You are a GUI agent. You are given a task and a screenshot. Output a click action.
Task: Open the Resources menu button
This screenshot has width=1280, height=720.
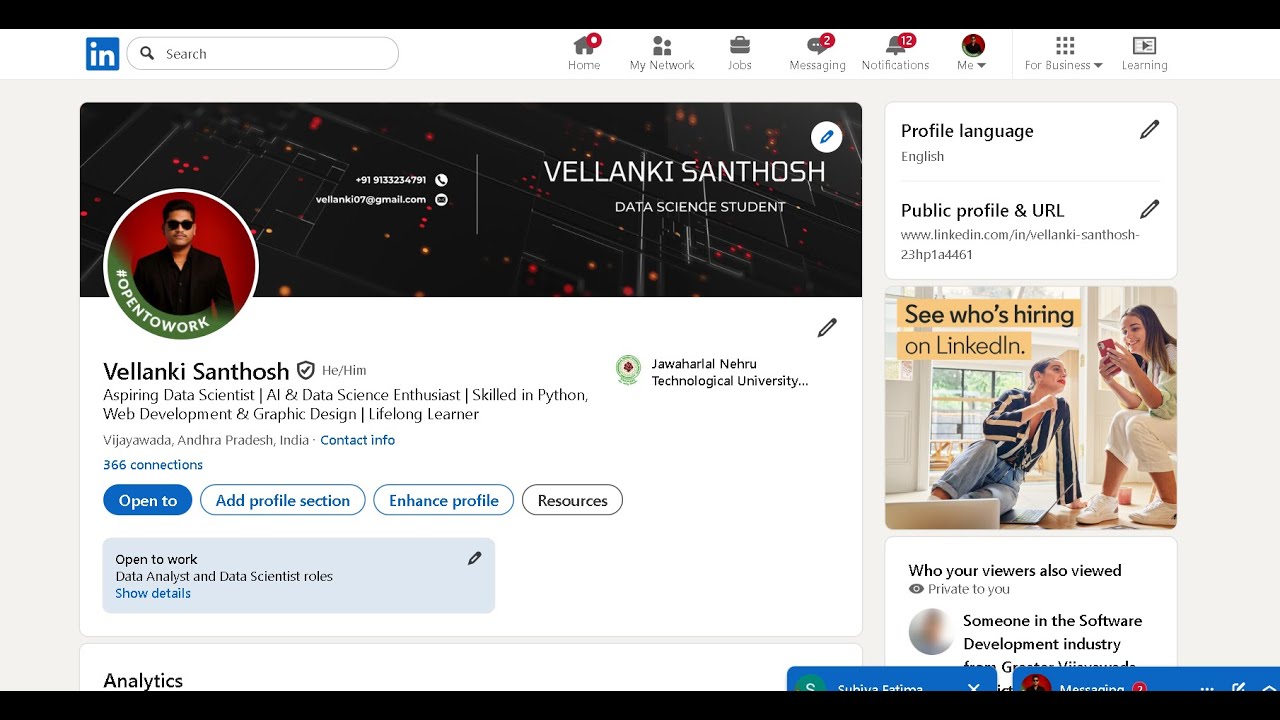(x=572, y=500)
